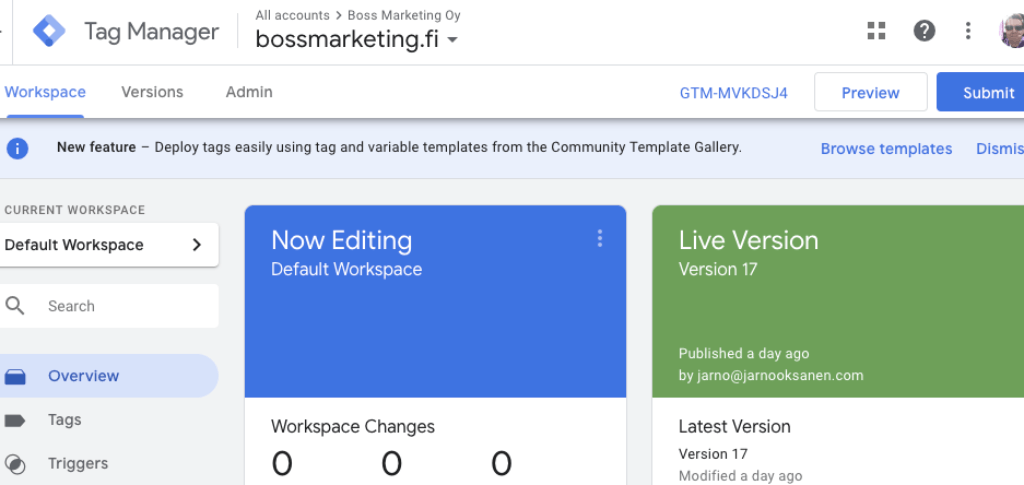This screenshot has height=485, width=1024.
Task: Click Version 17 on the Live Version card
Action: (x=718, y=269)
